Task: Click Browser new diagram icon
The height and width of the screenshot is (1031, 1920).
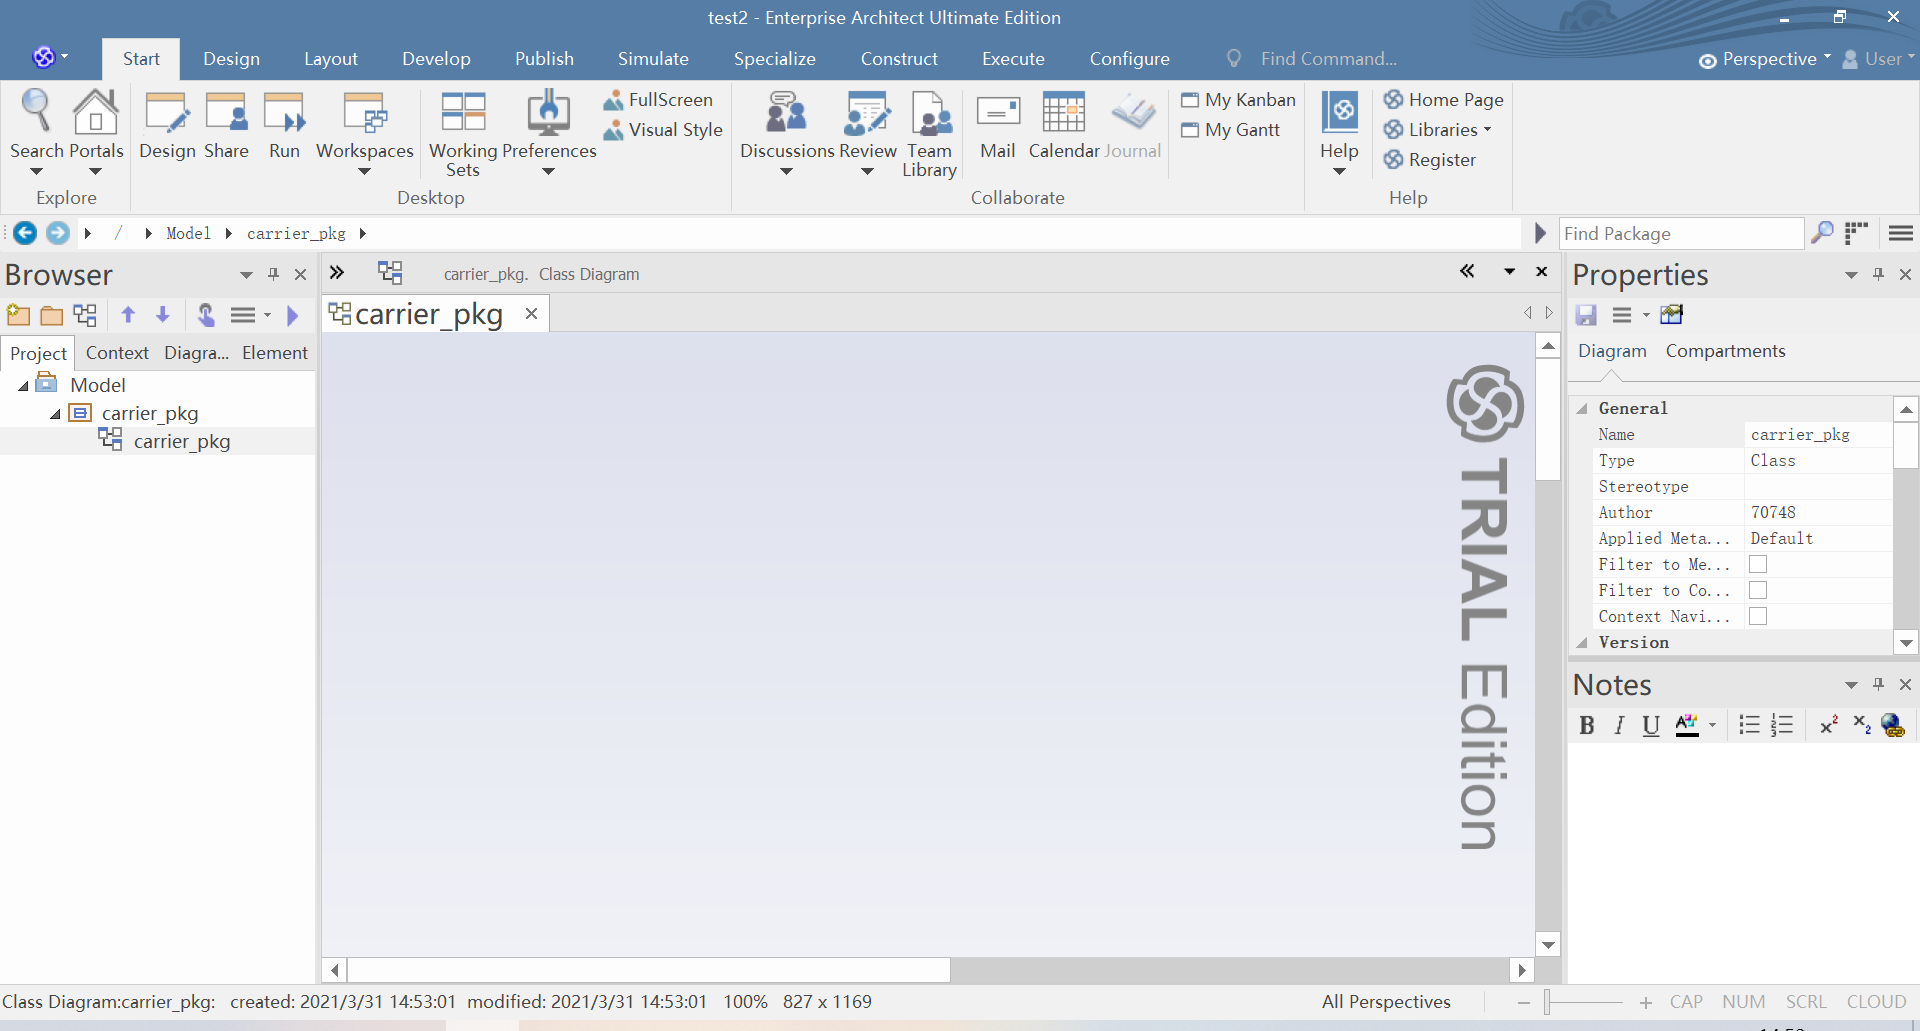Action: [x=85, y=315]
